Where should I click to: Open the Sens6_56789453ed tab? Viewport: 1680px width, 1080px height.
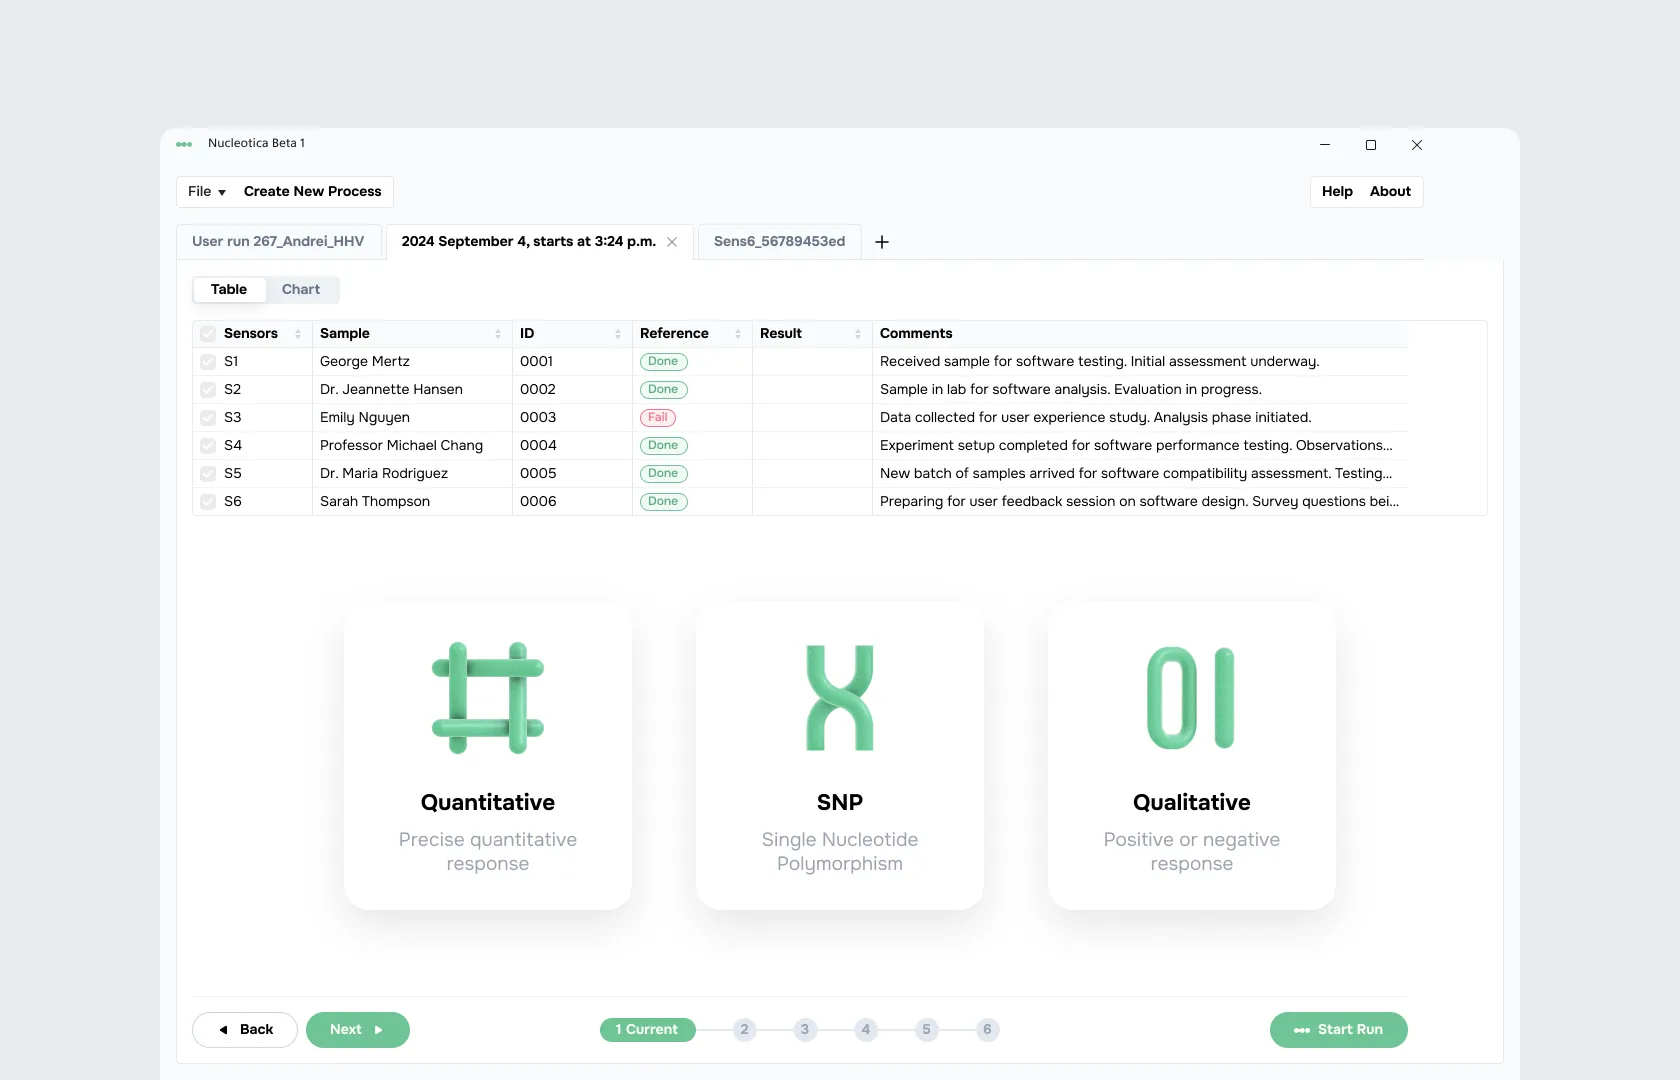[x=779, y=242]
